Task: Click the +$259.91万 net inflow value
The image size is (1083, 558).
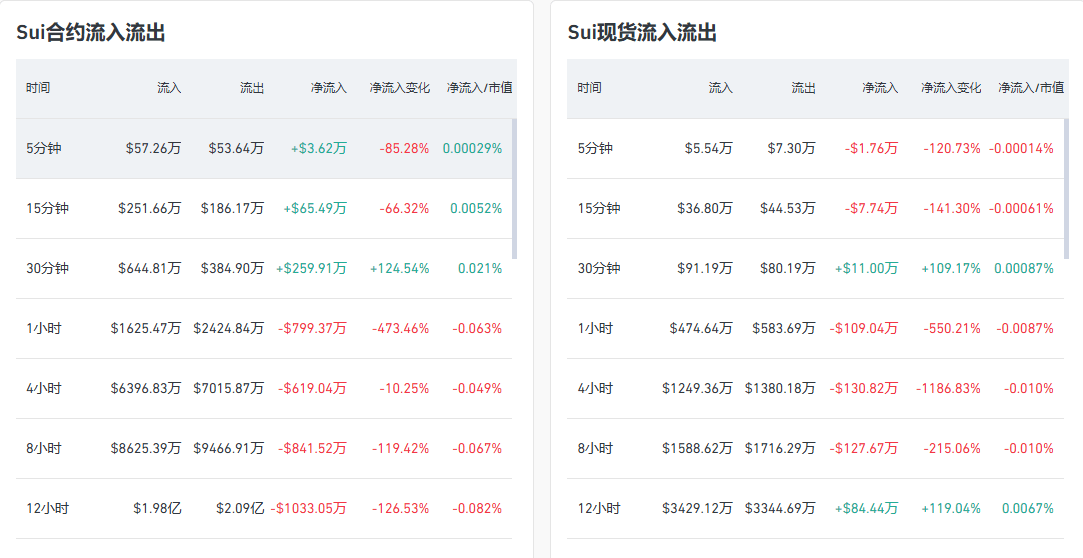Action: pos(311,268)
